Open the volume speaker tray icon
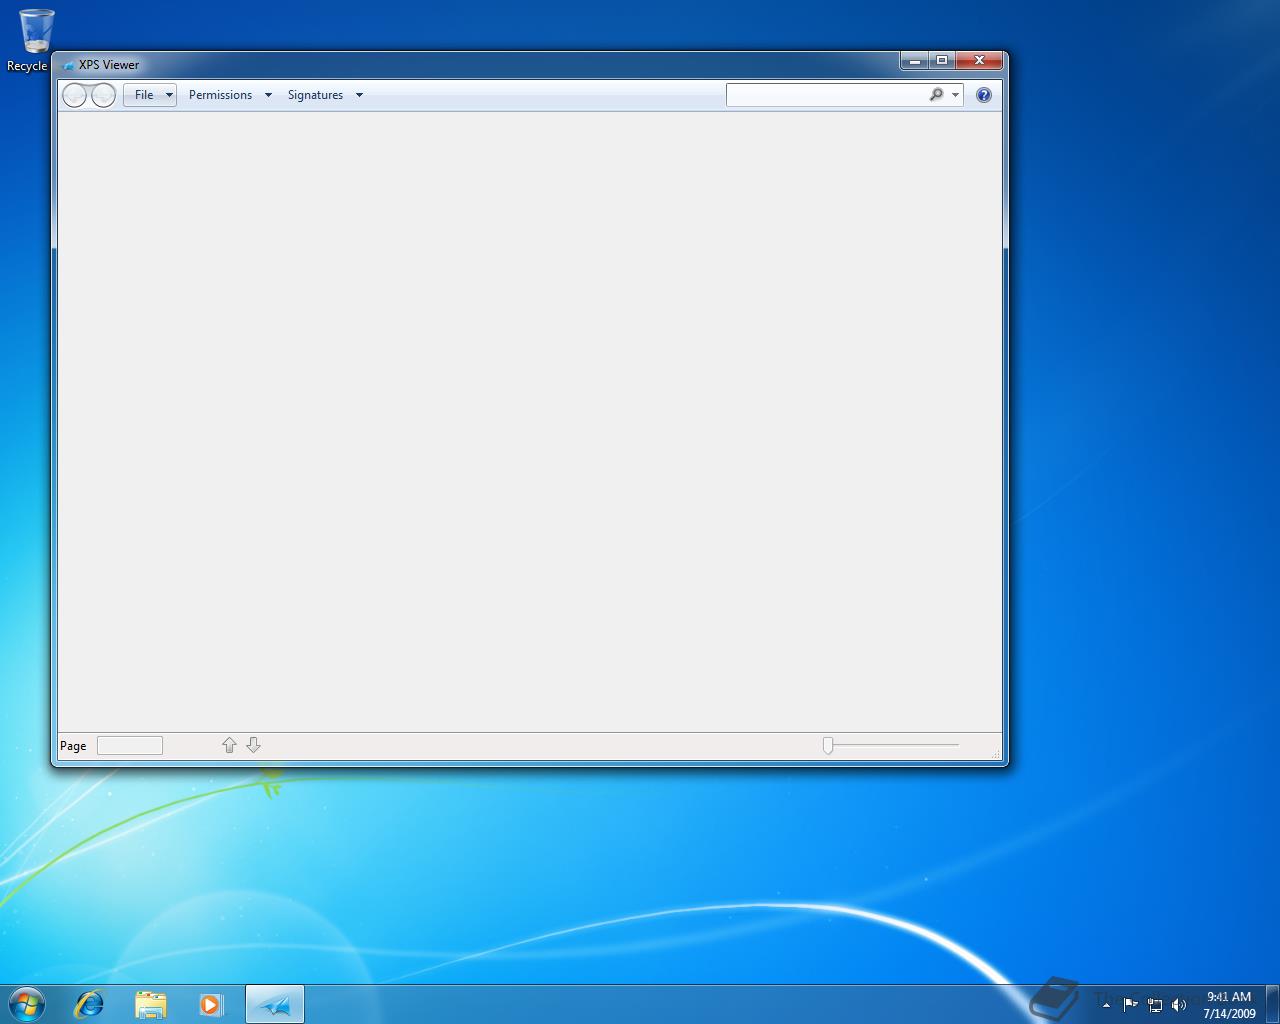Viewport: 1280px width, 1024px height. point(1179,1005)
